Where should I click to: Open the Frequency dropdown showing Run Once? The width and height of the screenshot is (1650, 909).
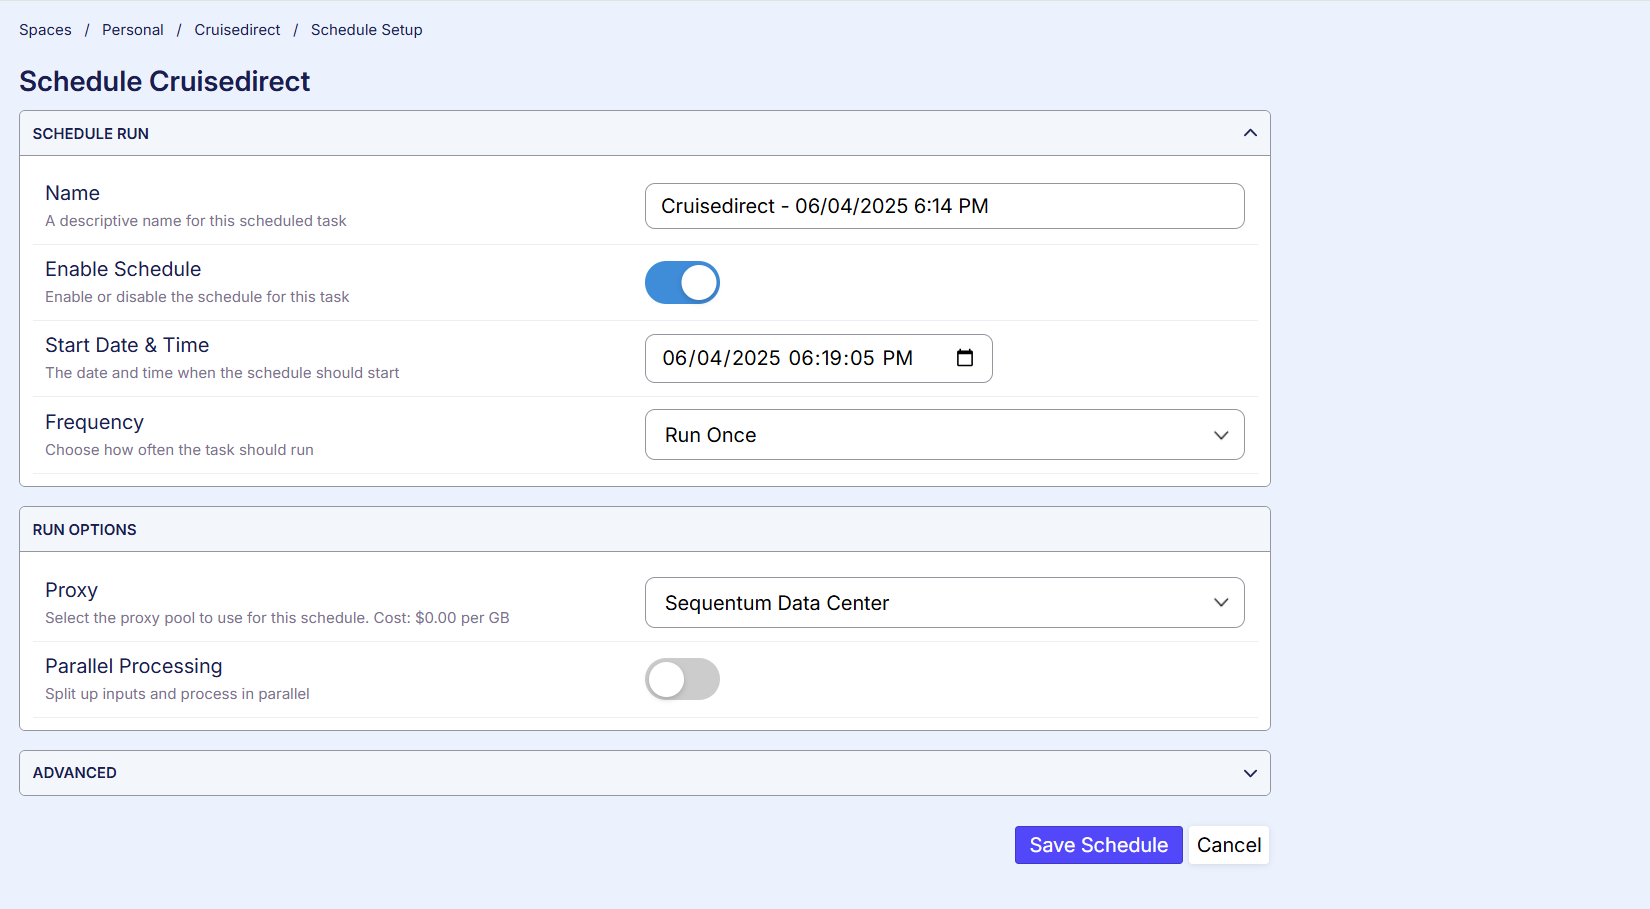(x=944, y=435)
